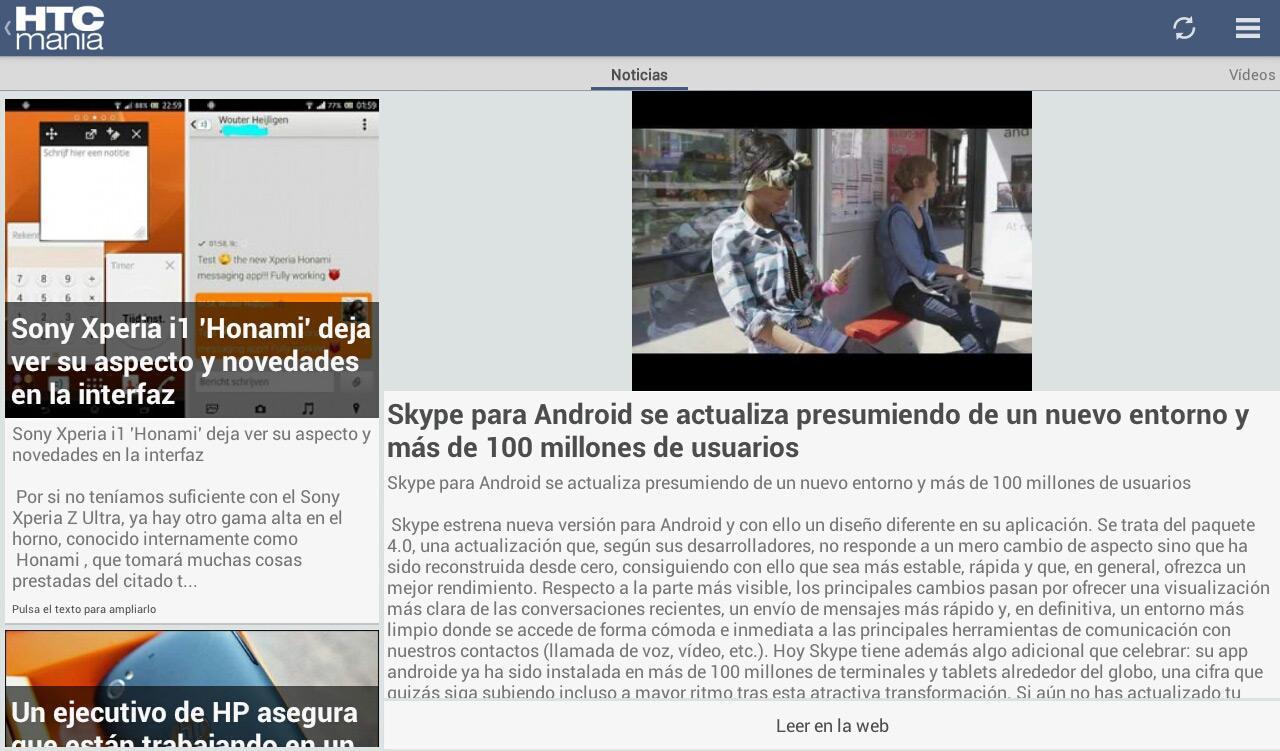Tap the refresh icon in the header
1280x751 pixels.
1184,28
